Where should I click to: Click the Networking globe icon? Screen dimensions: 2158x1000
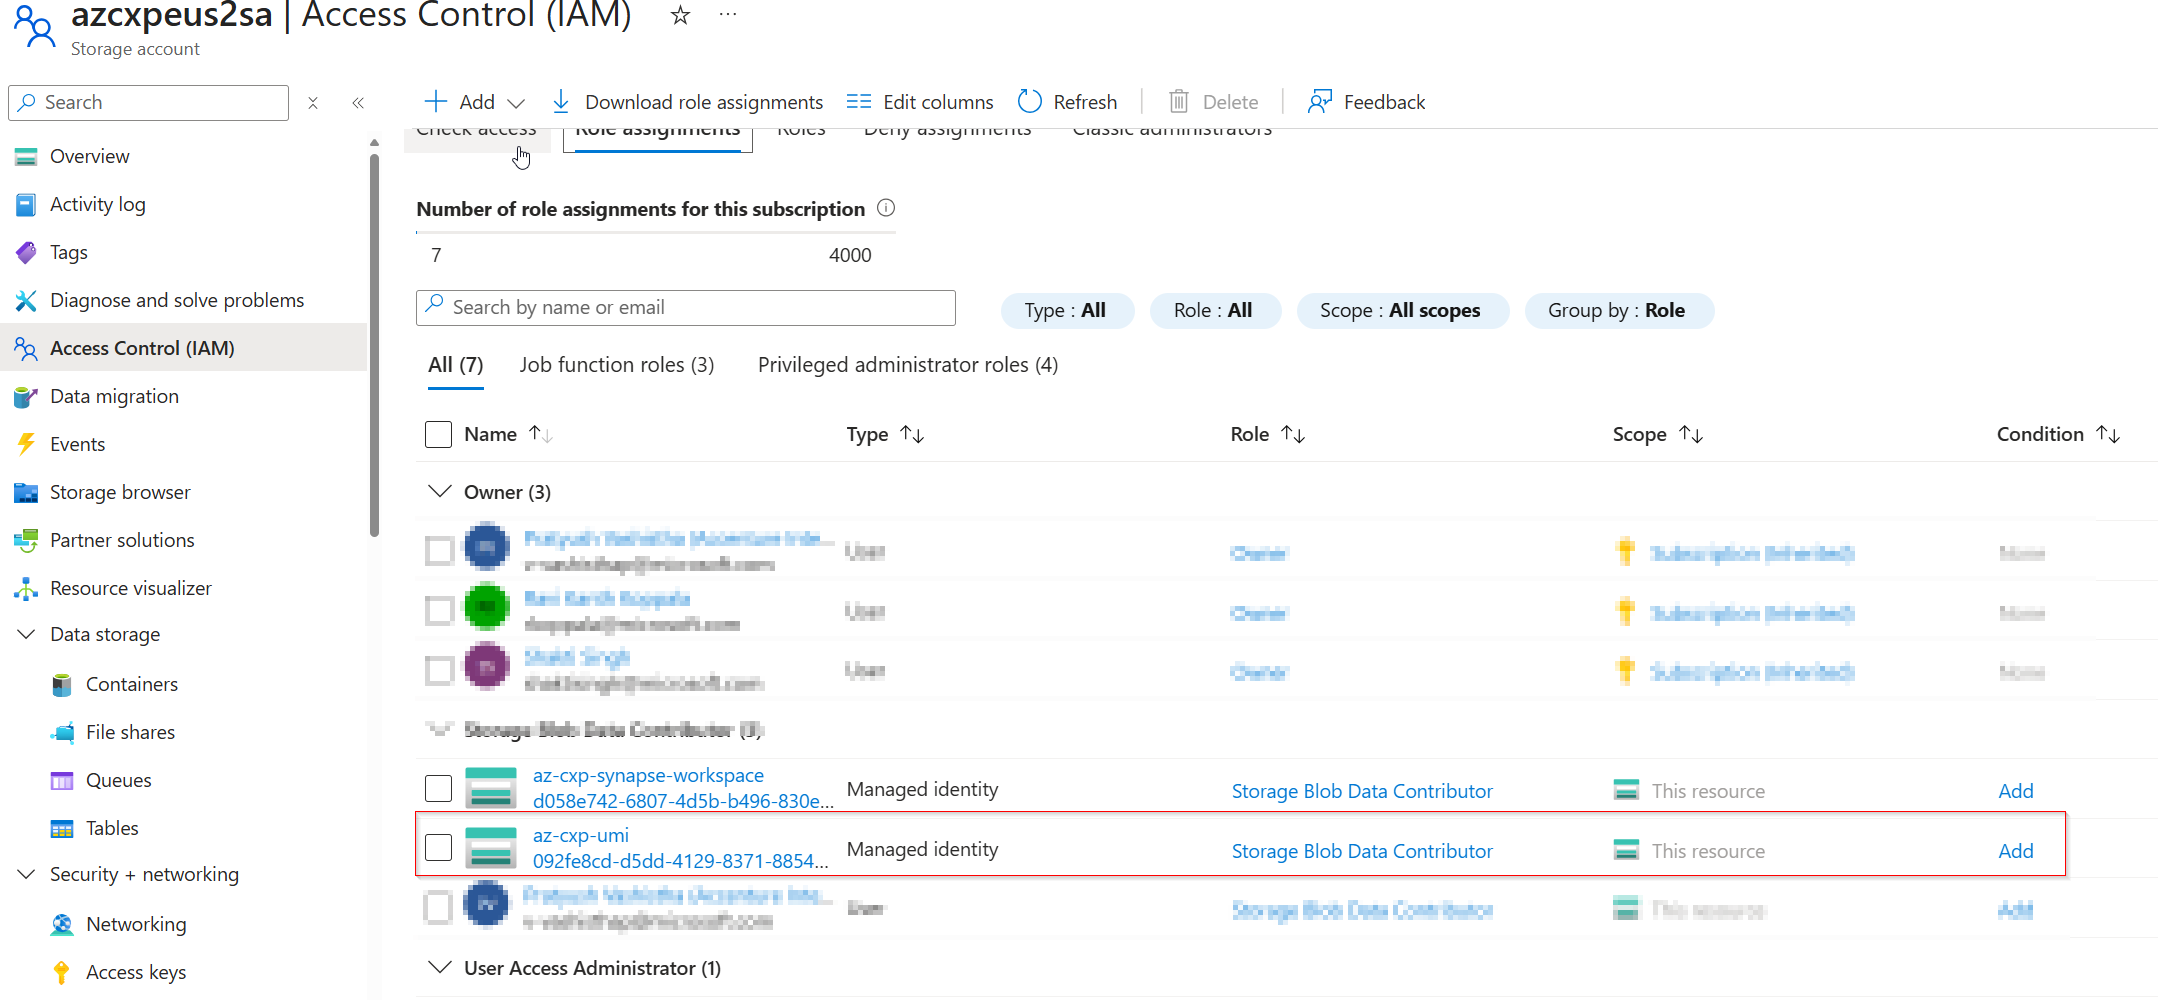62,925
